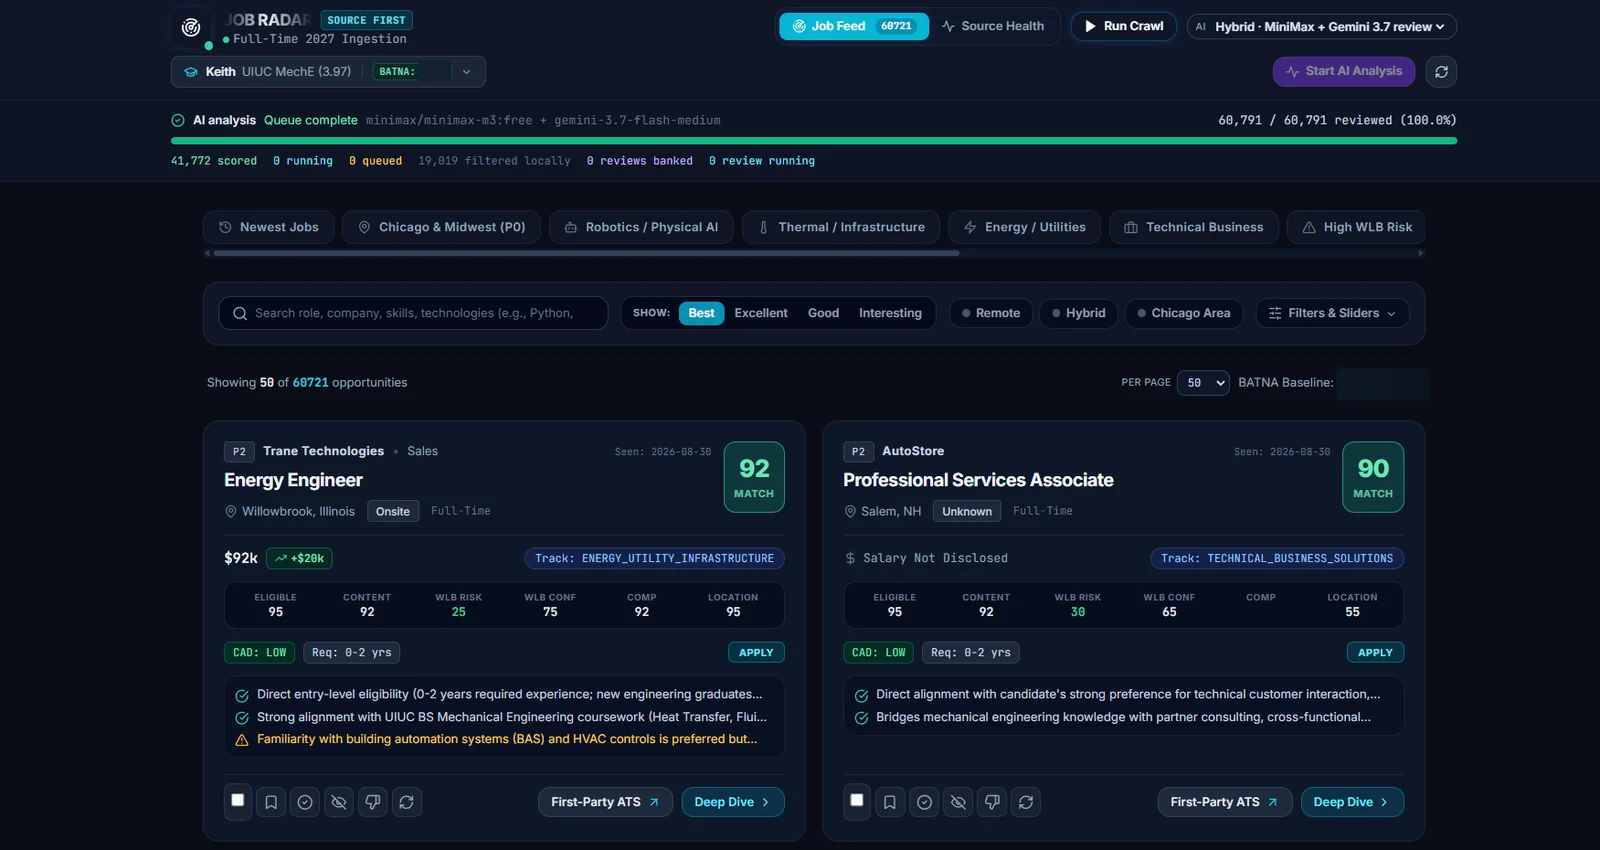Show Excellent matches
The width and height of the screenshot is (1600, 850).
point(761,313)
